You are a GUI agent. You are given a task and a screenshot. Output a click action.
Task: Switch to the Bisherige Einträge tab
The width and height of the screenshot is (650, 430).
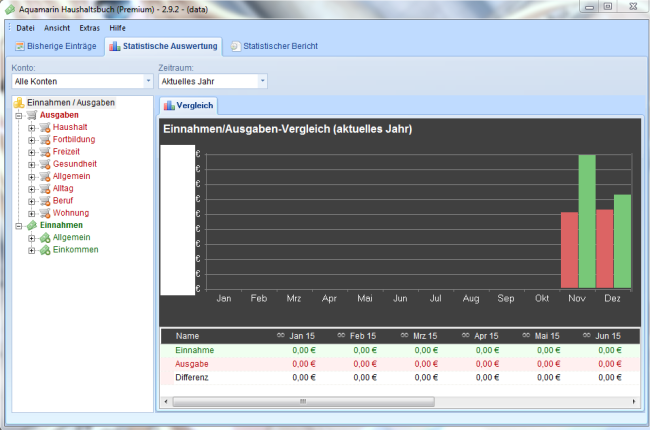[56, 46]
